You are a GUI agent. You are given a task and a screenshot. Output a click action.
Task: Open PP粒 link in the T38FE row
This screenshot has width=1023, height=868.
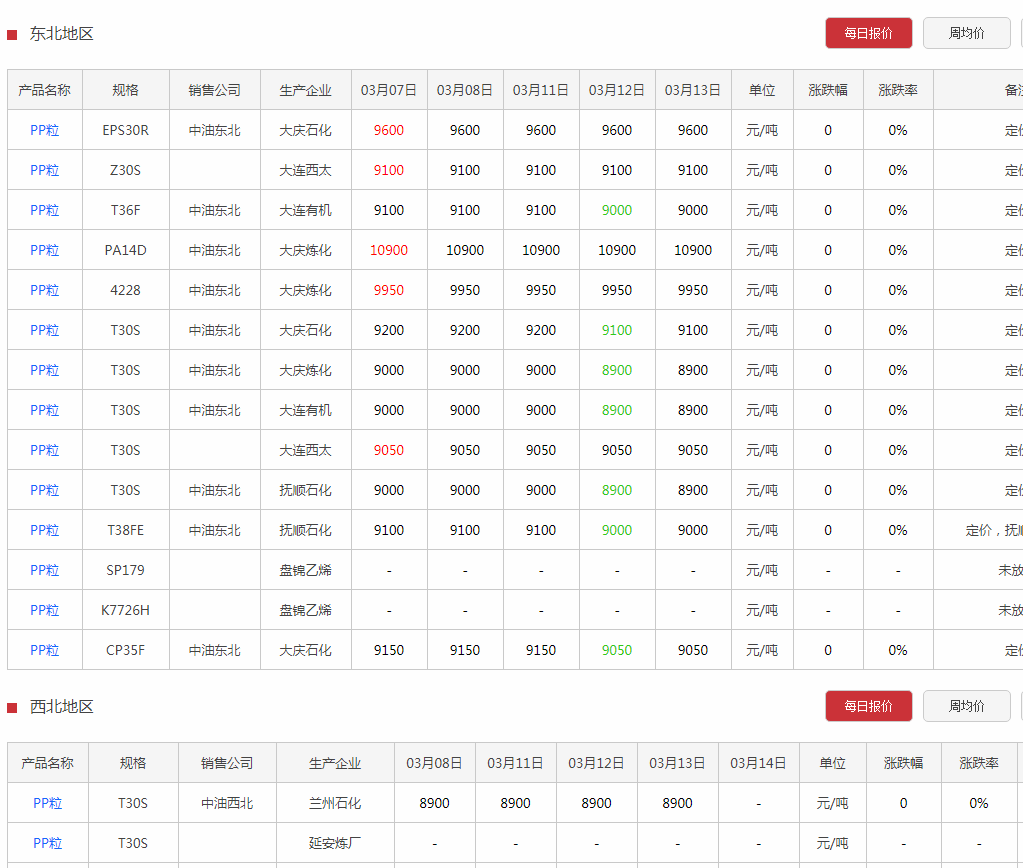[x=45, y=530]
